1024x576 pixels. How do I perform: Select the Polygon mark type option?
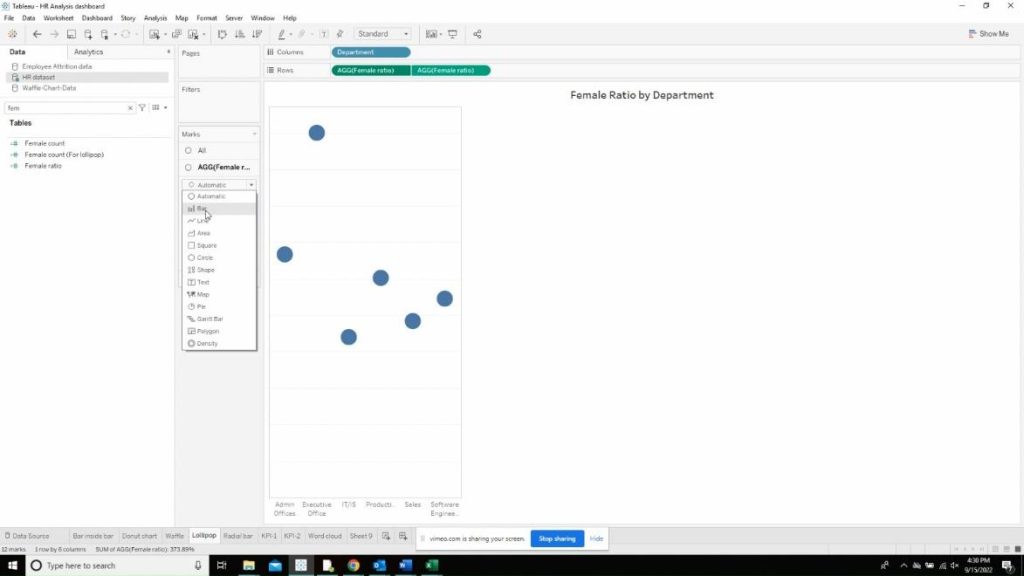tap(205, 331)
